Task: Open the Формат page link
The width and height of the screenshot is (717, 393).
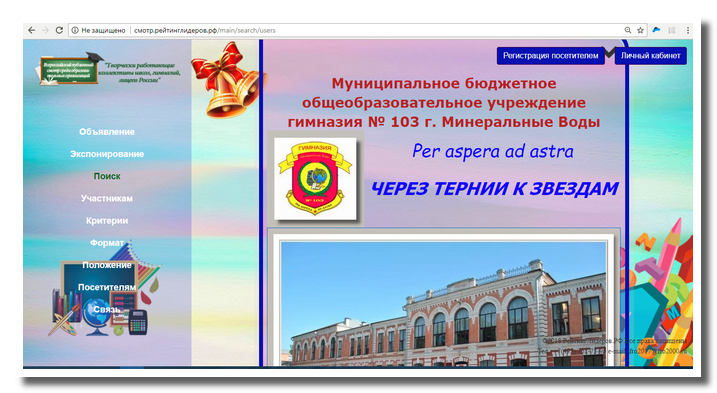Action: click(107, 243)
